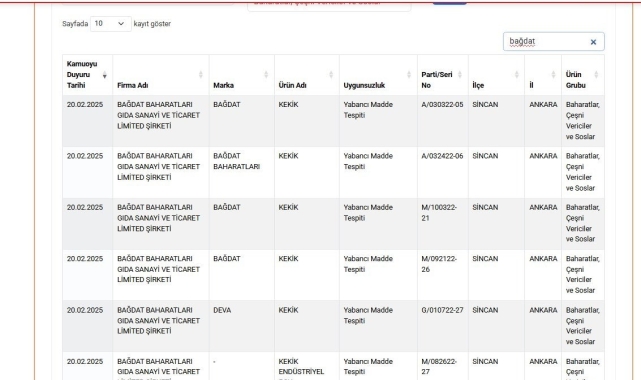641x380 pixels.
Task: Click the M/092122-26 batch number cell
Action: [442, 275]
